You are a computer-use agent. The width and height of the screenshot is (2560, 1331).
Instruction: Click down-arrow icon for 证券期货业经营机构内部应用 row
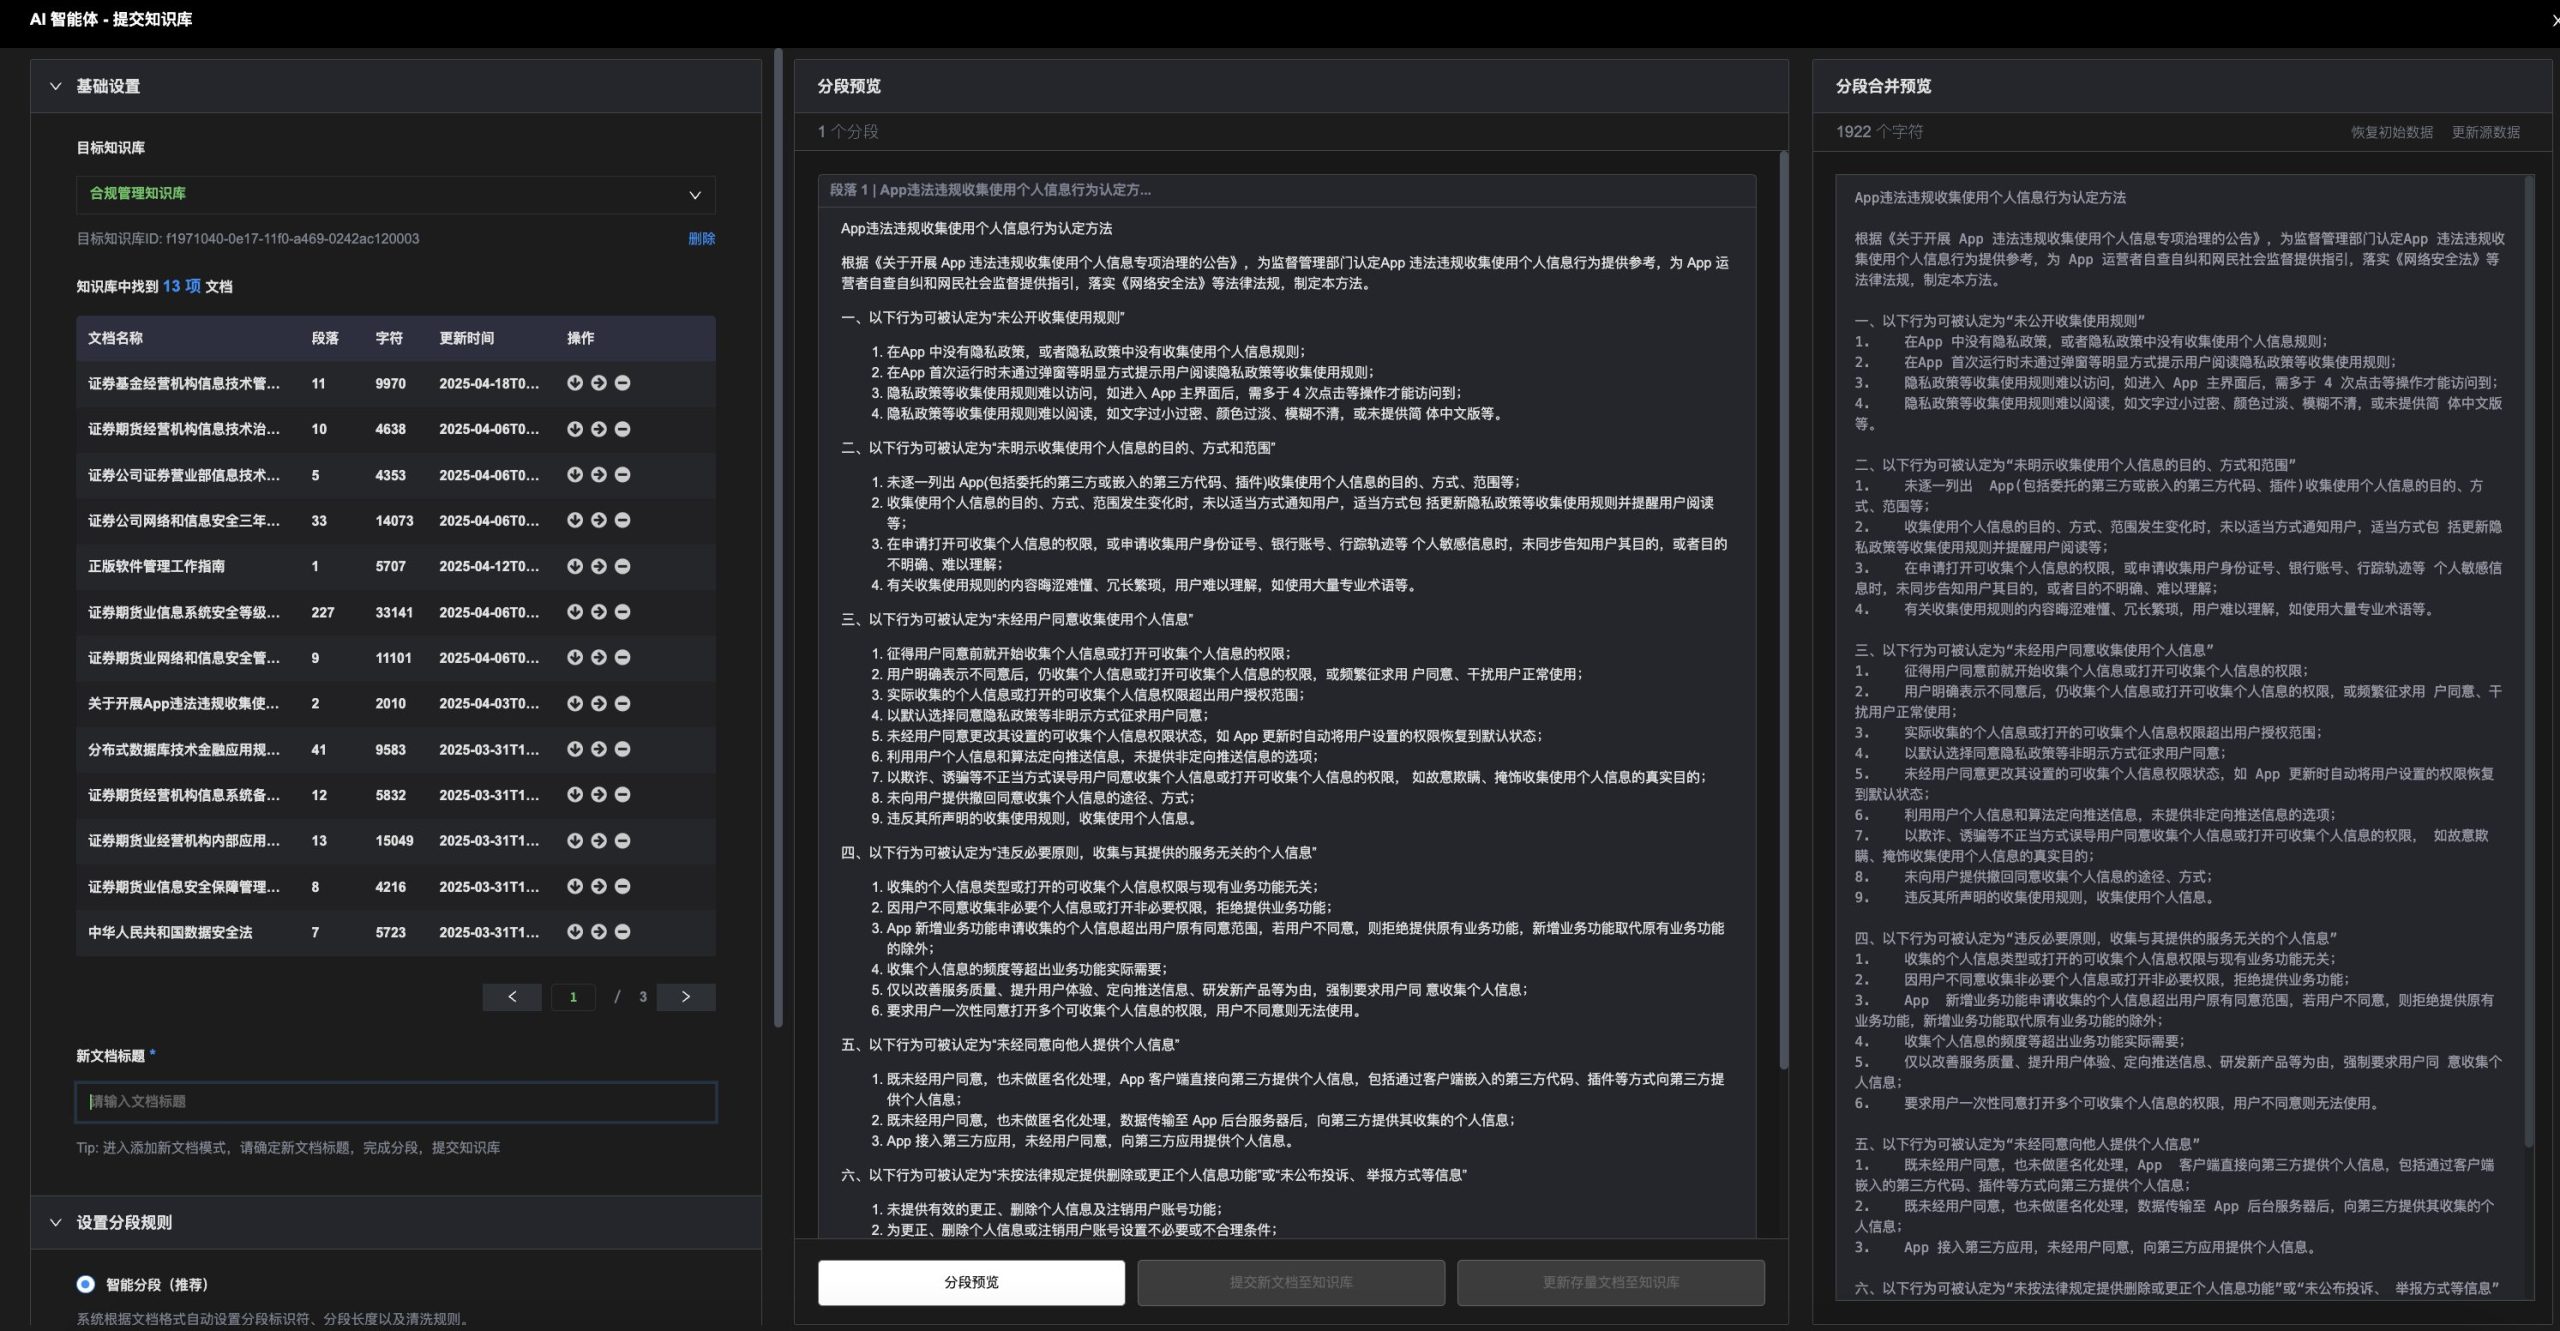click(x=575, y=840)
